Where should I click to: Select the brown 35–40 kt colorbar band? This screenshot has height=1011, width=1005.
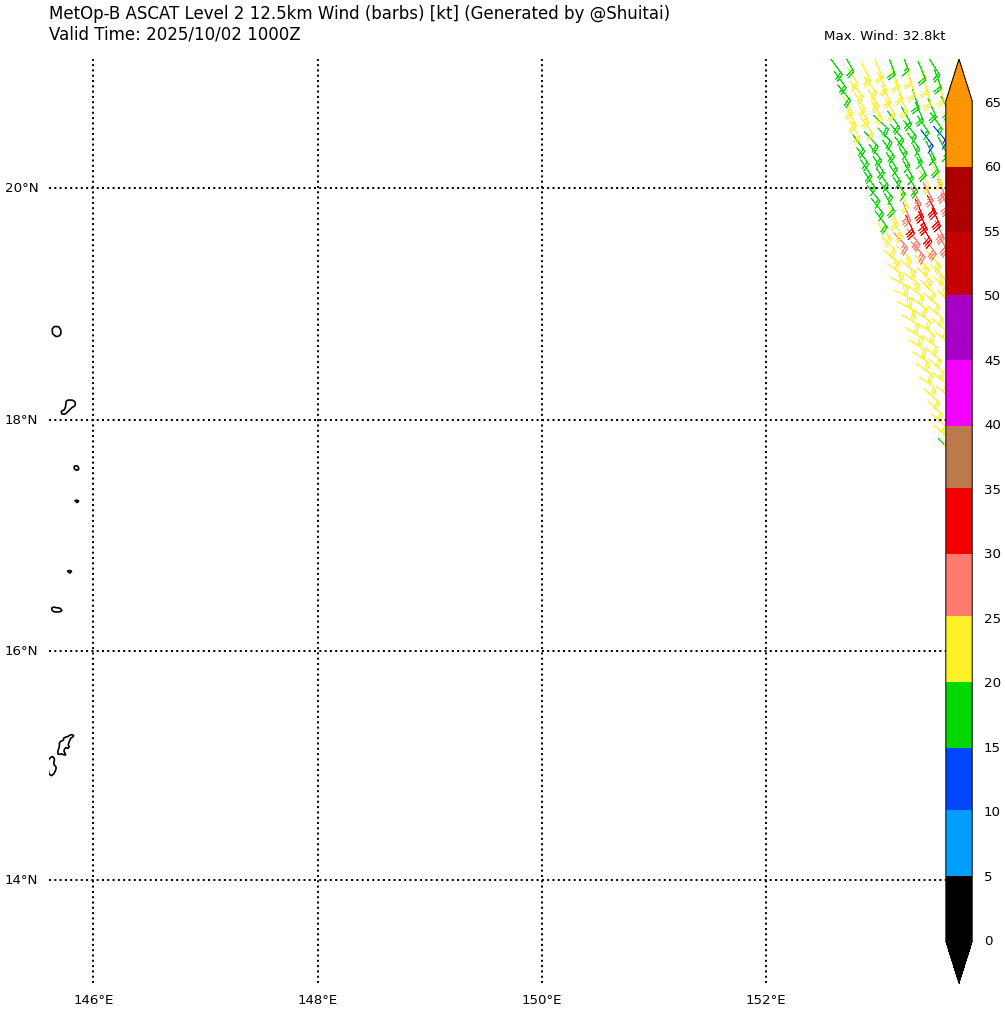958,457
